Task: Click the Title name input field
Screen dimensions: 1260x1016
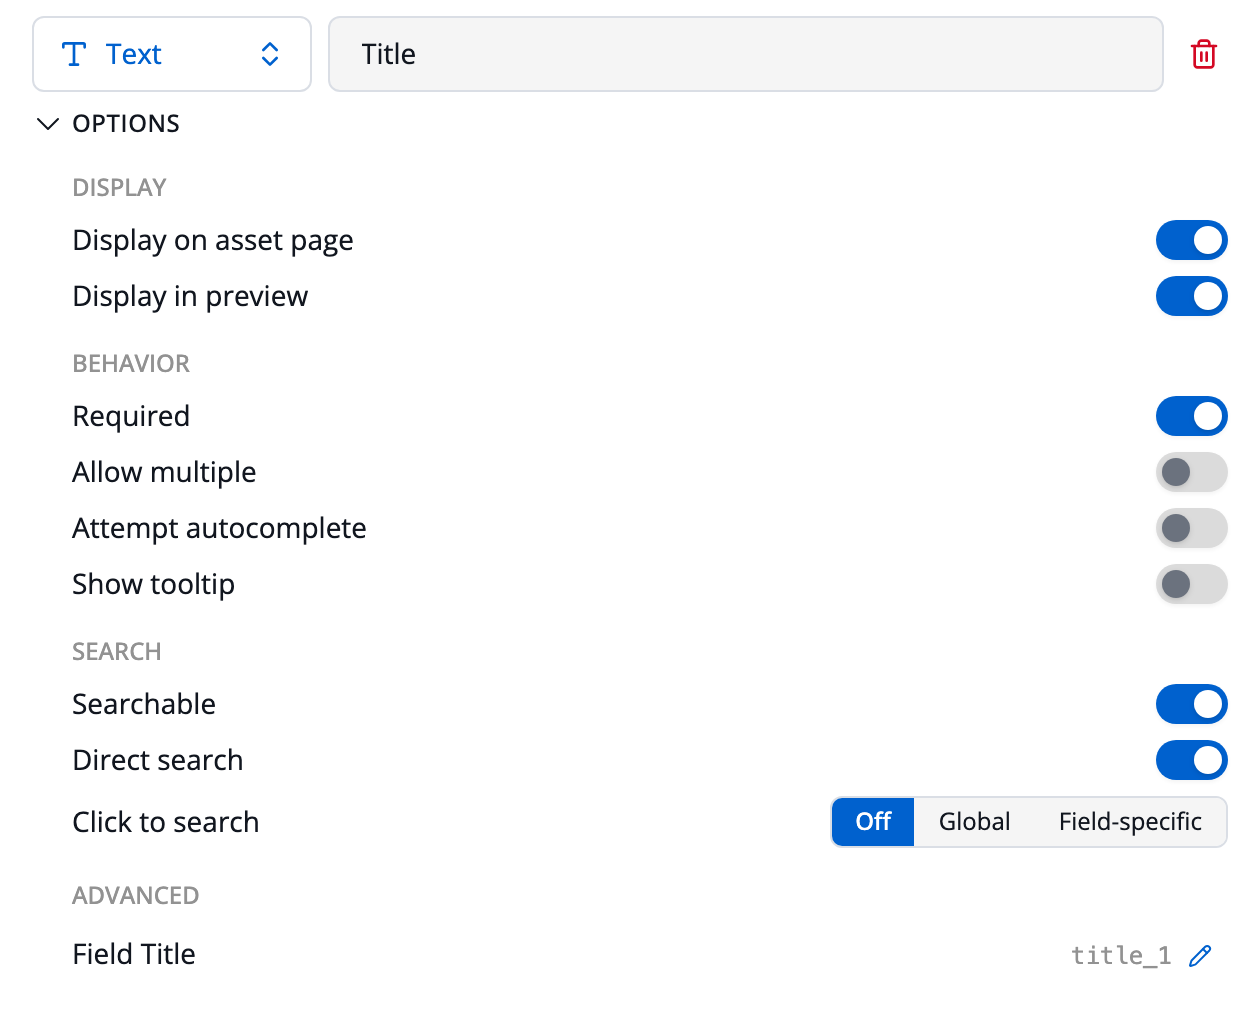Action: pos(746,54)
